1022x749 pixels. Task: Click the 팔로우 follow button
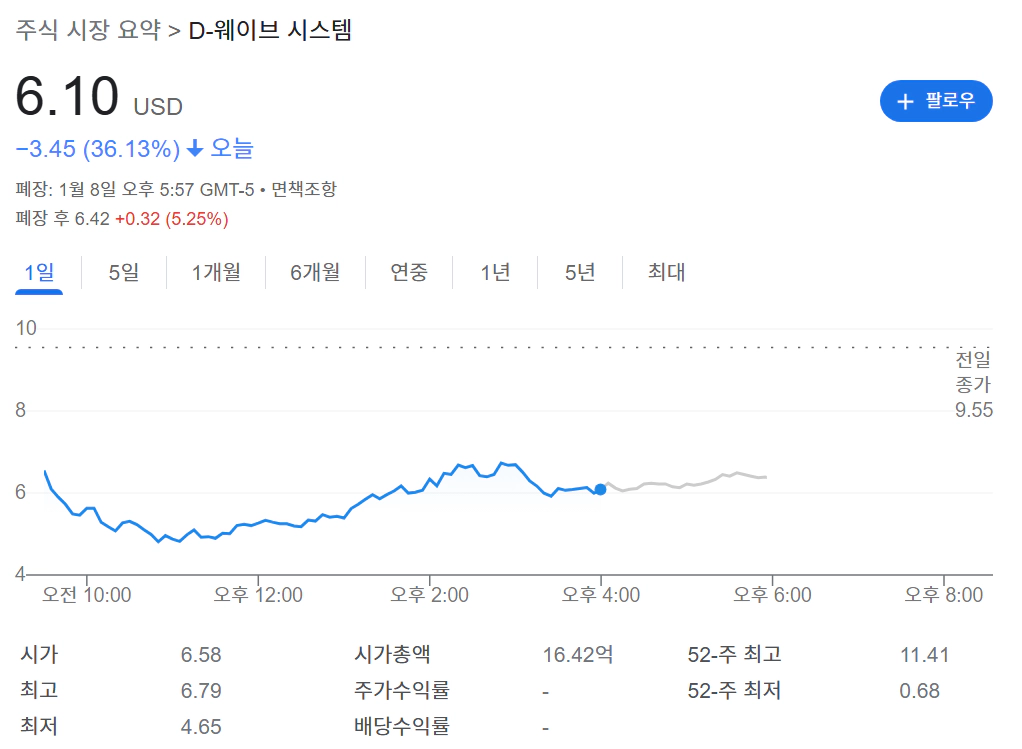coord(935,101)
